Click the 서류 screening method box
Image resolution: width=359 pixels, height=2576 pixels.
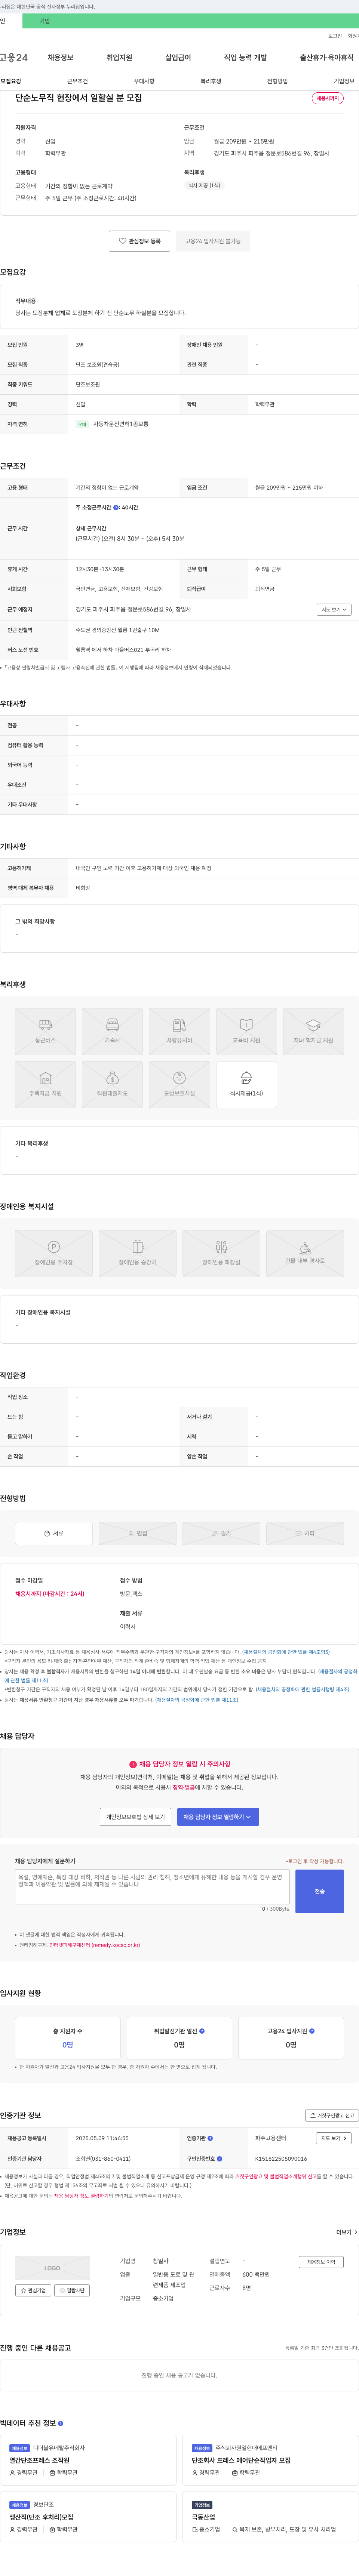pos(54,1533)
